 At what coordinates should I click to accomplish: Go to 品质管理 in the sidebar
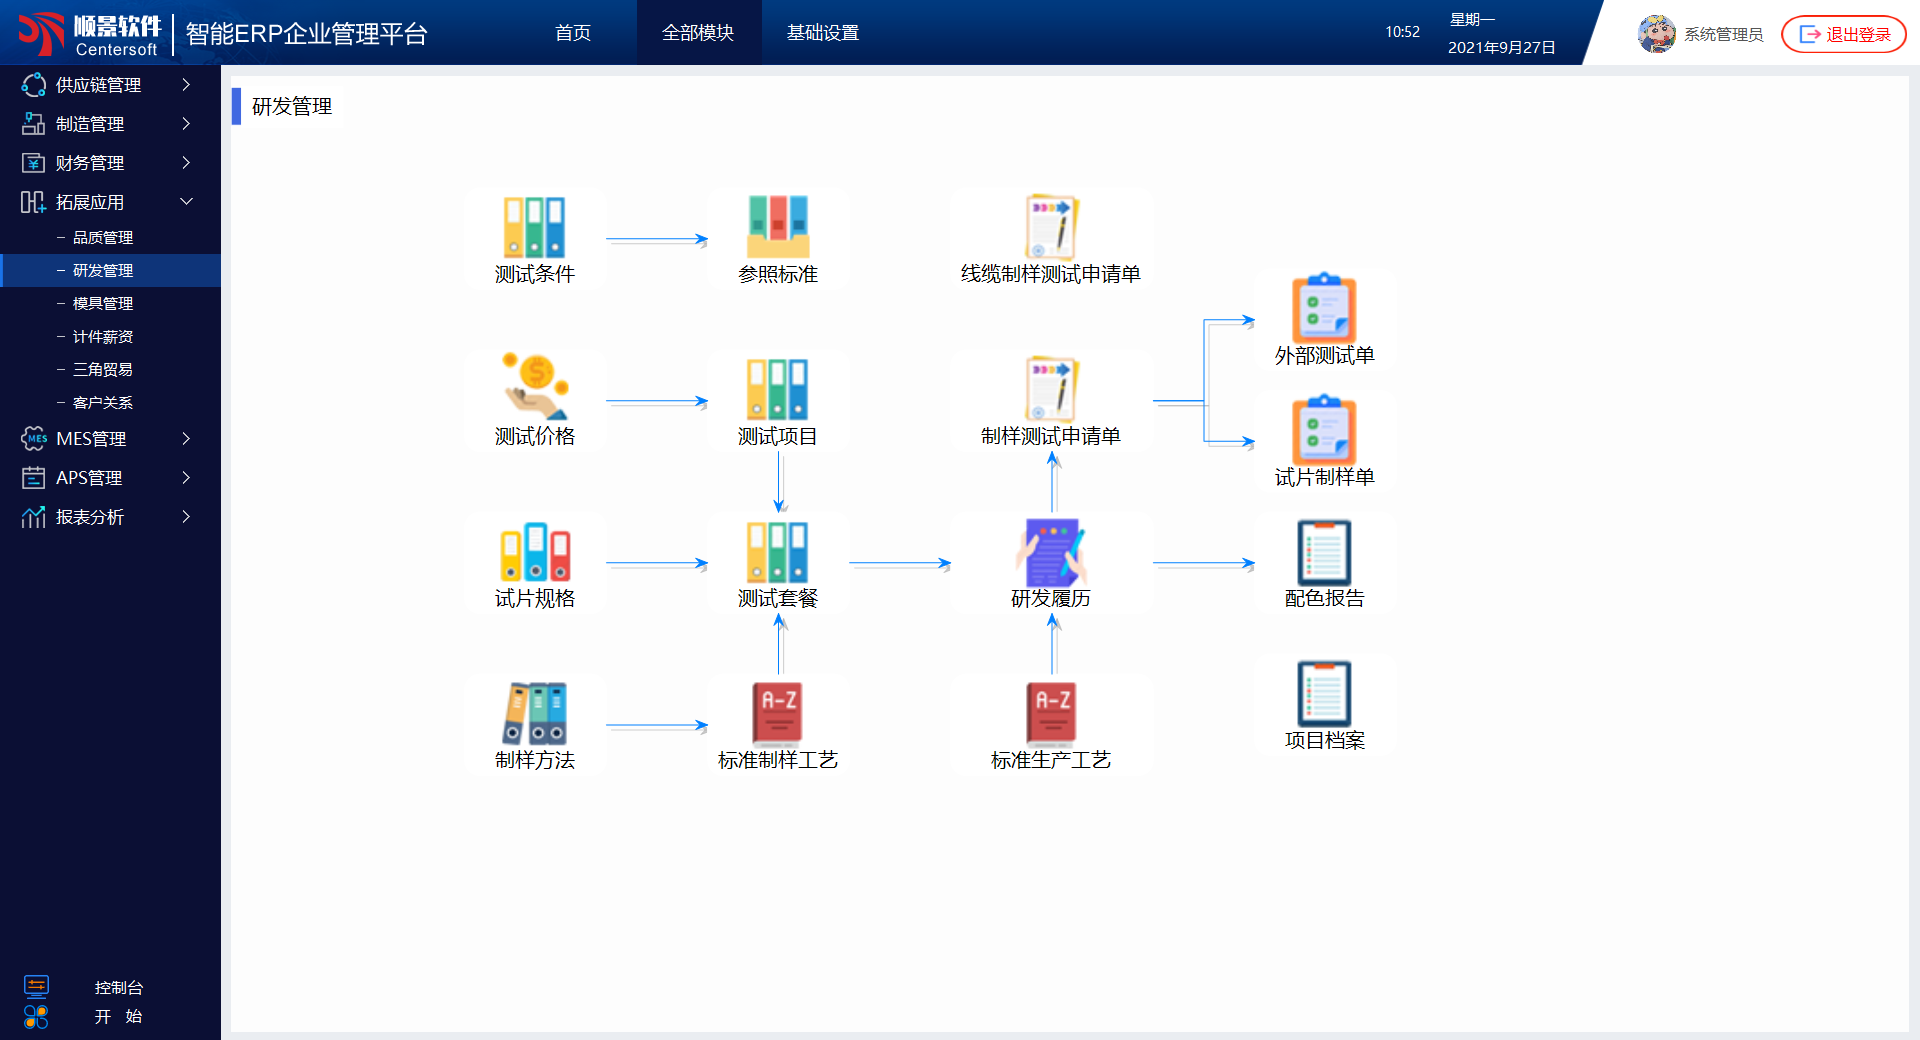pyautogui.click(x=103, y=237)
